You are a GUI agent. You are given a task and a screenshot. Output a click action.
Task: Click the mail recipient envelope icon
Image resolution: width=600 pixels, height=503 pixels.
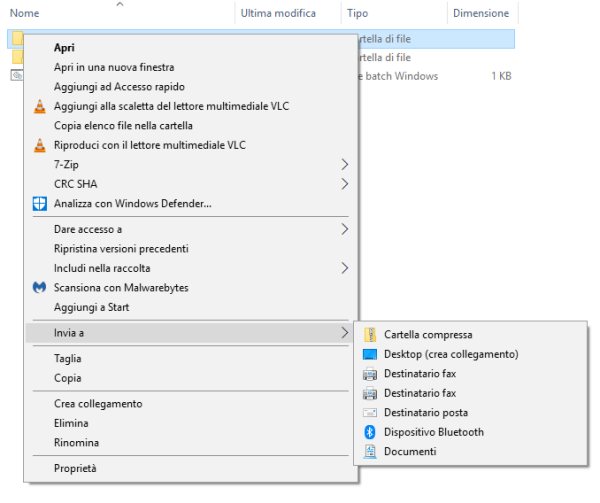pyautogui.click(x=370, y=413)
